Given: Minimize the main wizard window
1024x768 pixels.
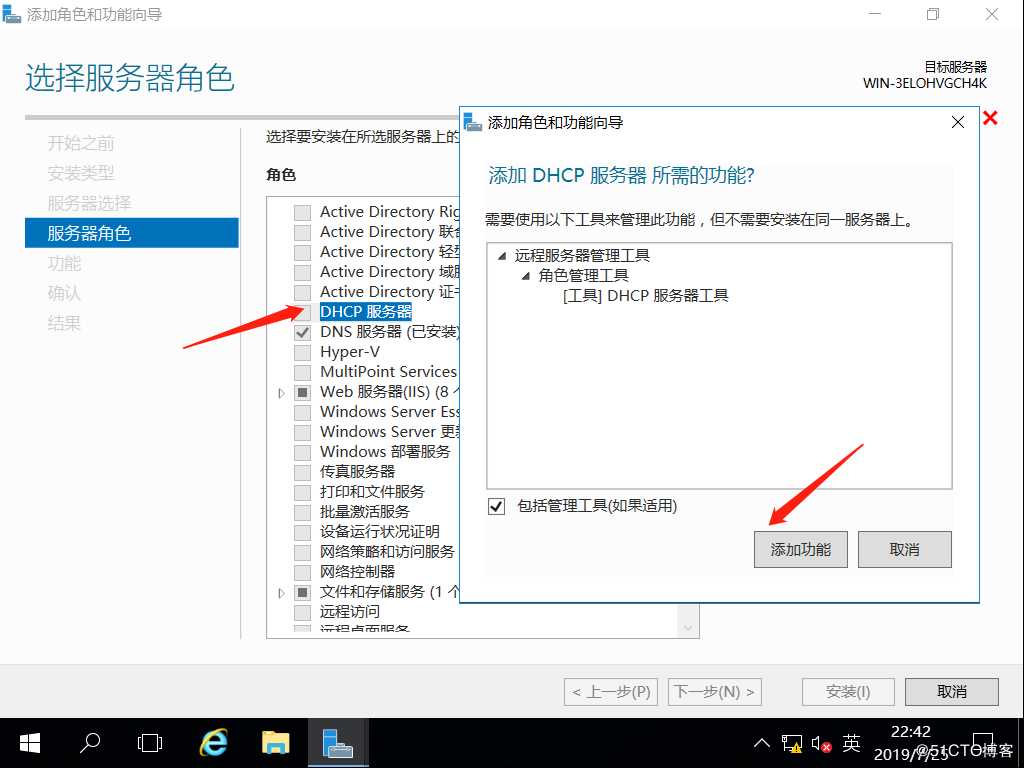Looking at the screenshot, I should pyautogui.click(x=875, y=14).
